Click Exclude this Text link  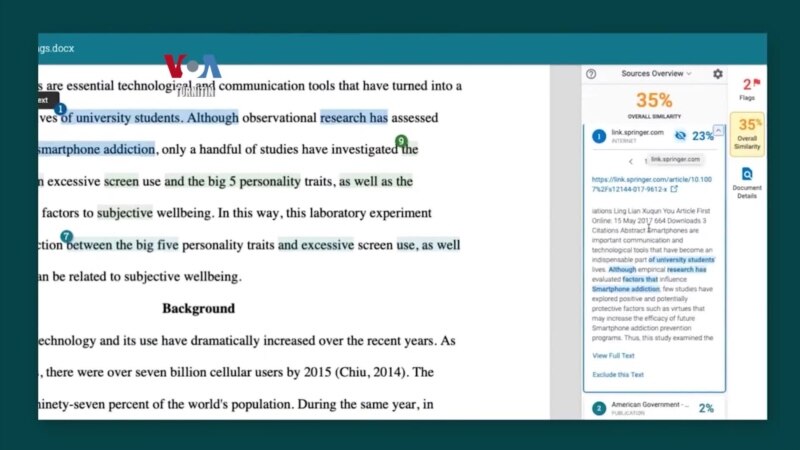[618, 374]
